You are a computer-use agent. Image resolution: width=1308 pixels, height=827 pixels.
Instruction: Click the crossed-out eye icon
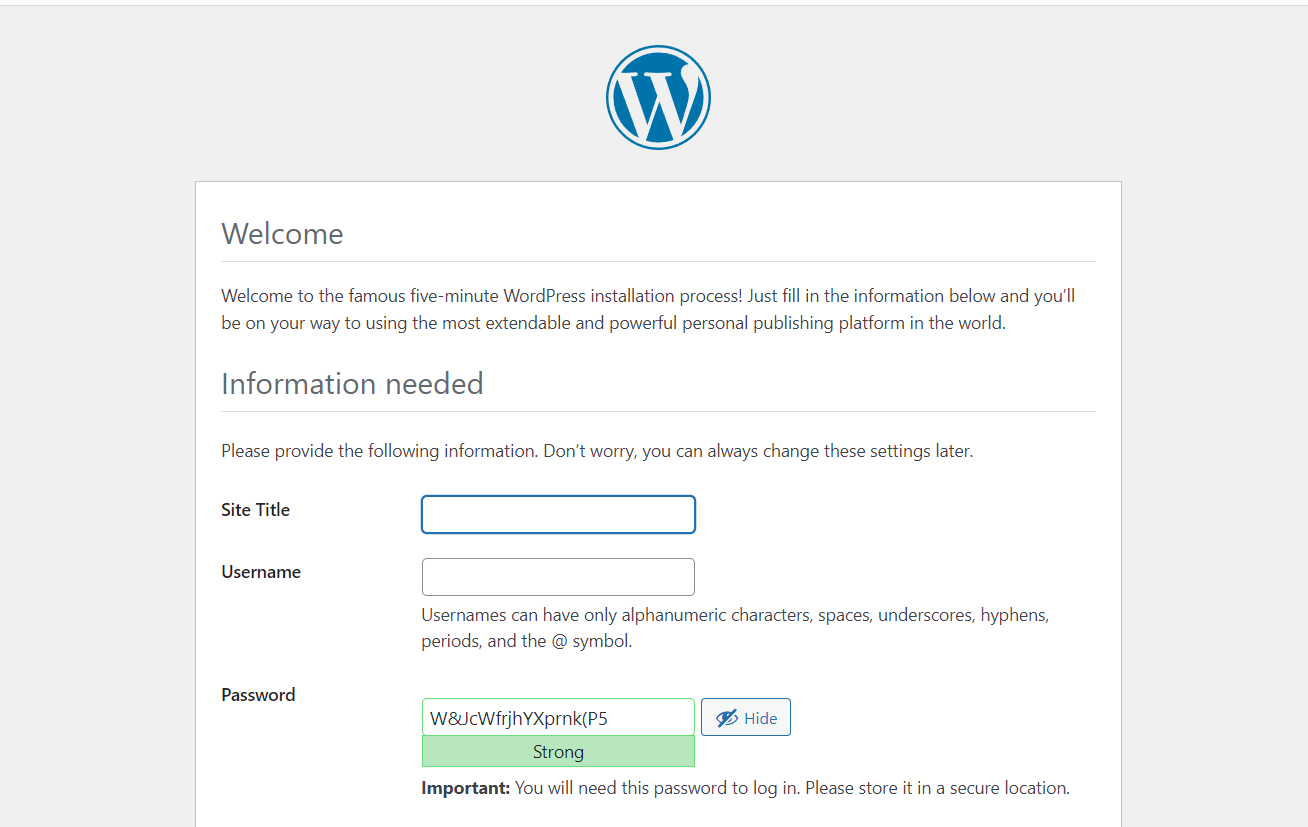click(x=726, y=717)
